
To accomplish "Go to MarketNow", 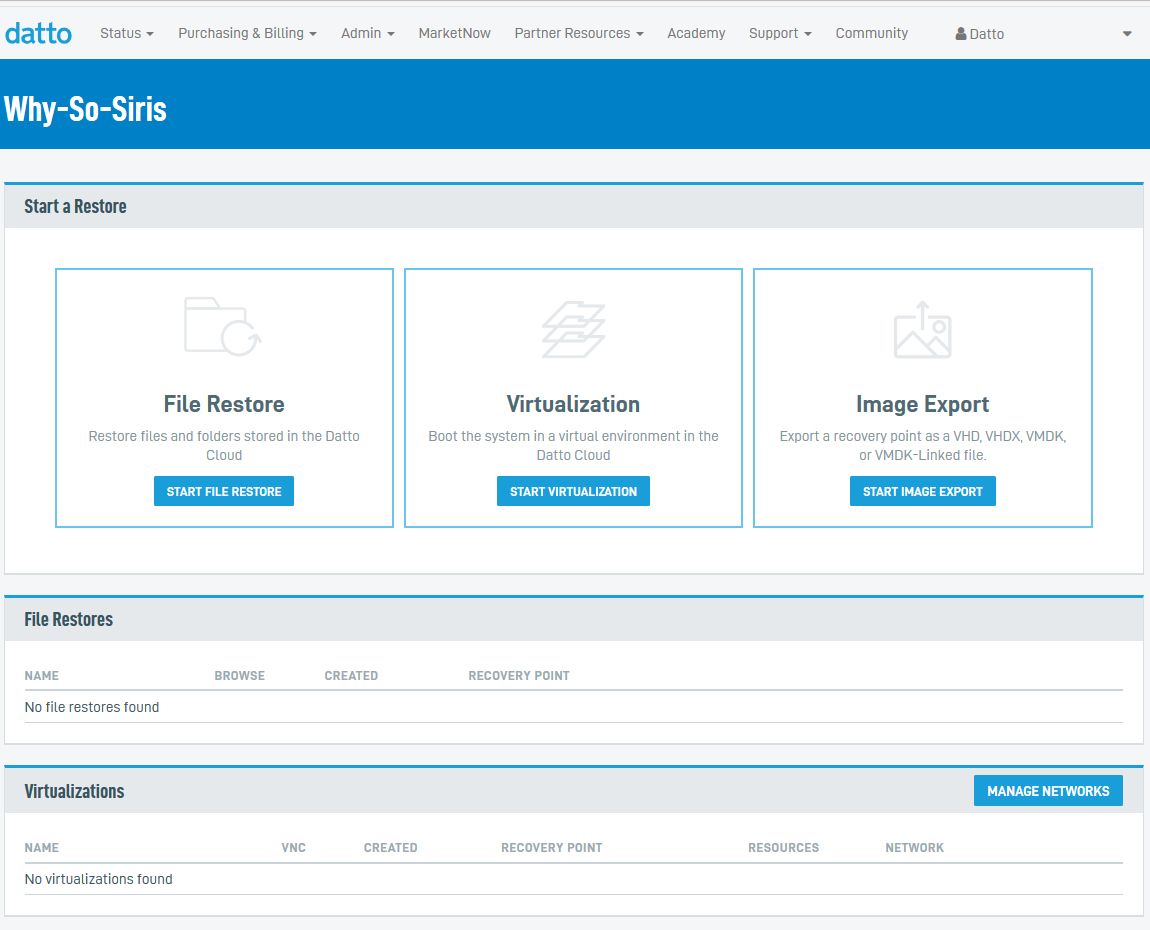I will 454,33.
